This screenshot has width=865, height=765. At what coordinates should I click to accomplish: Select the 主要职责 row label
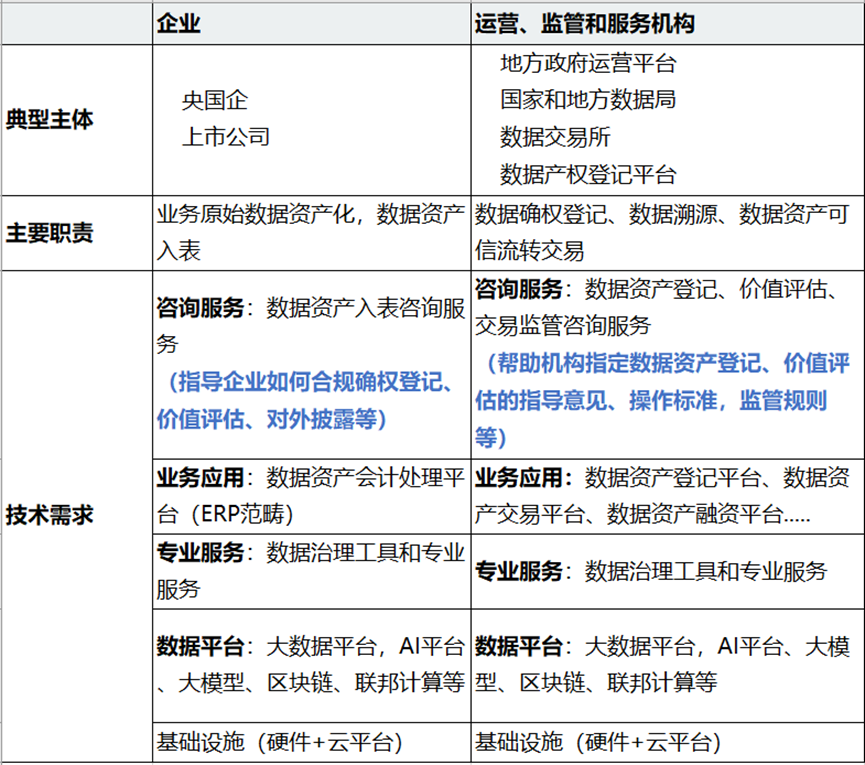(x=49, y=232)
